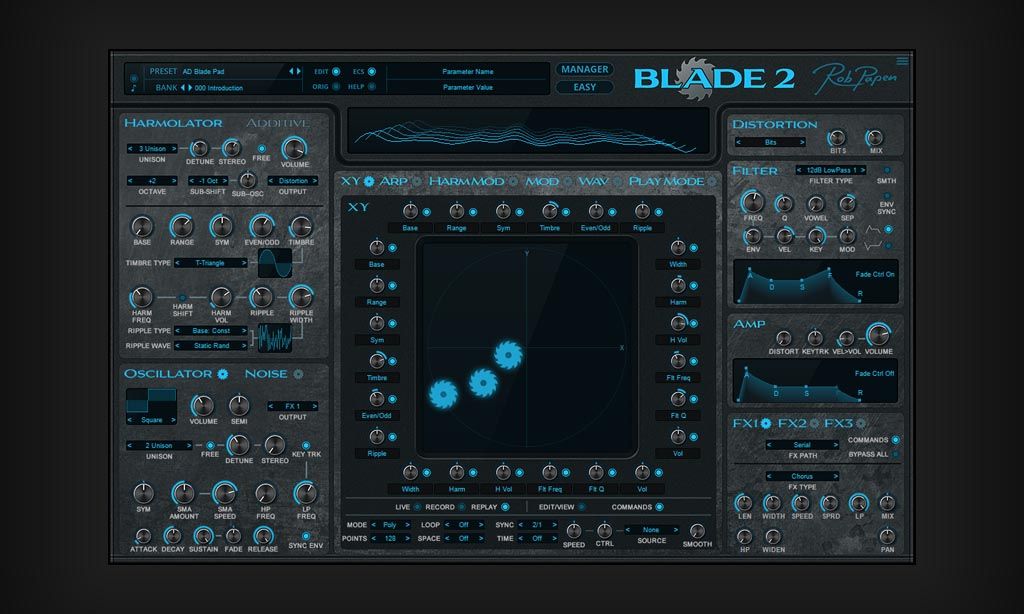The image size is (1024, 614).
Task: Open the Harmolator Distortion output selector
Action: (293, 180)
